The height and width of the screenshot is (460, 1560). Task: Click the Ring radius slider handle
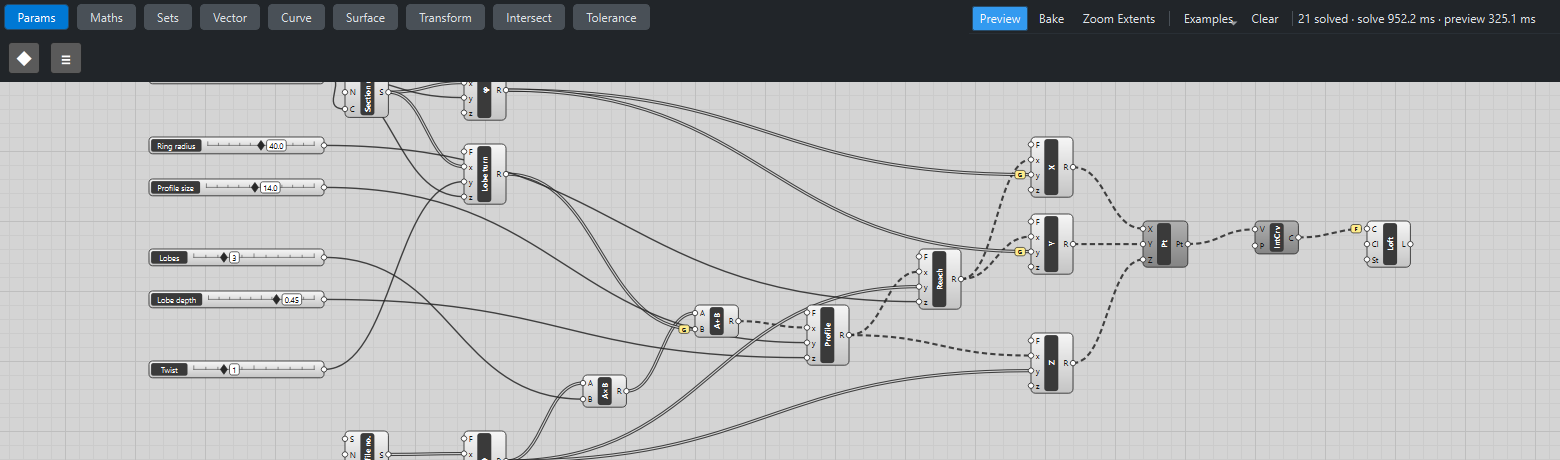(x=261, y=146)
